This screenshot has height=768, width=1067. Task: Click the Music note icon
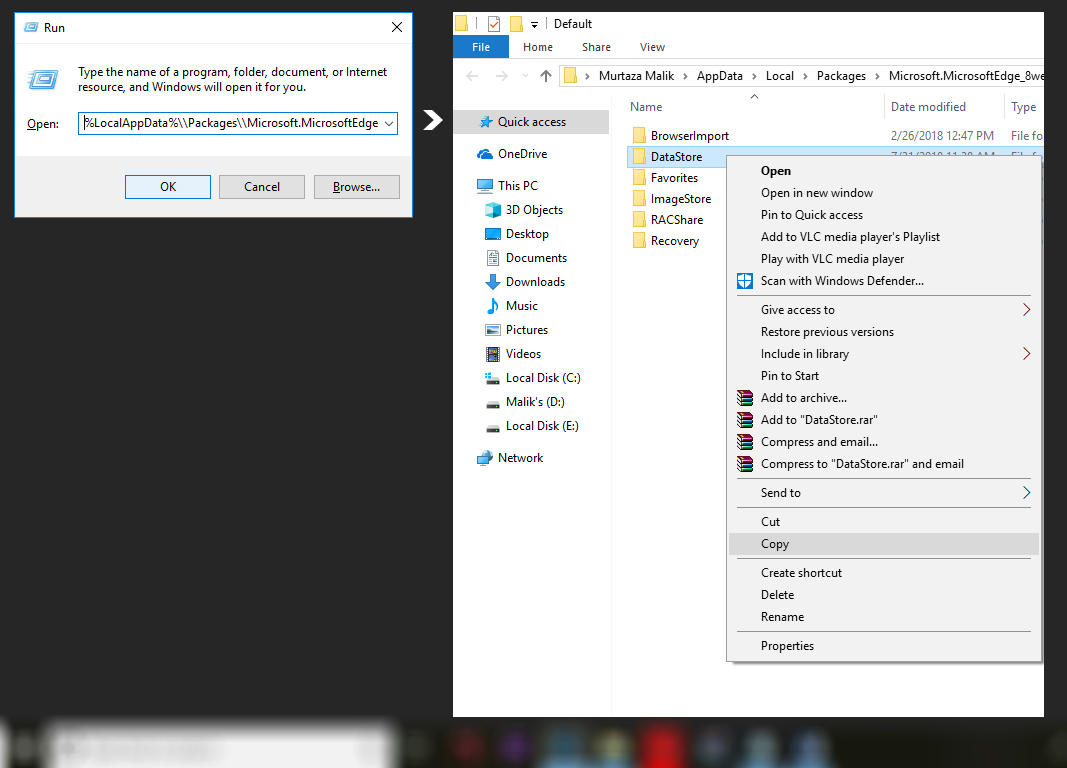coord(493,306)
